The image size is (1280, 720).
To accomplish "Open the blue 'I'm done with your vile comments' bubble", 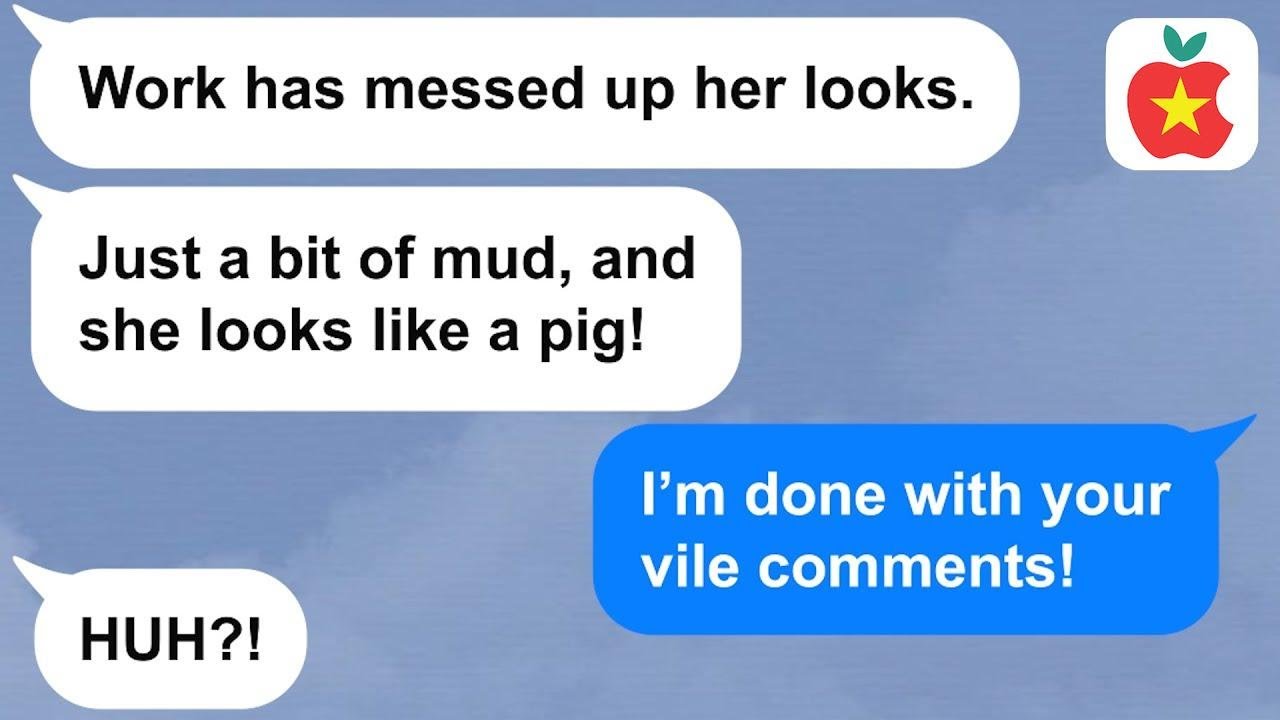I will click(905, 529).
